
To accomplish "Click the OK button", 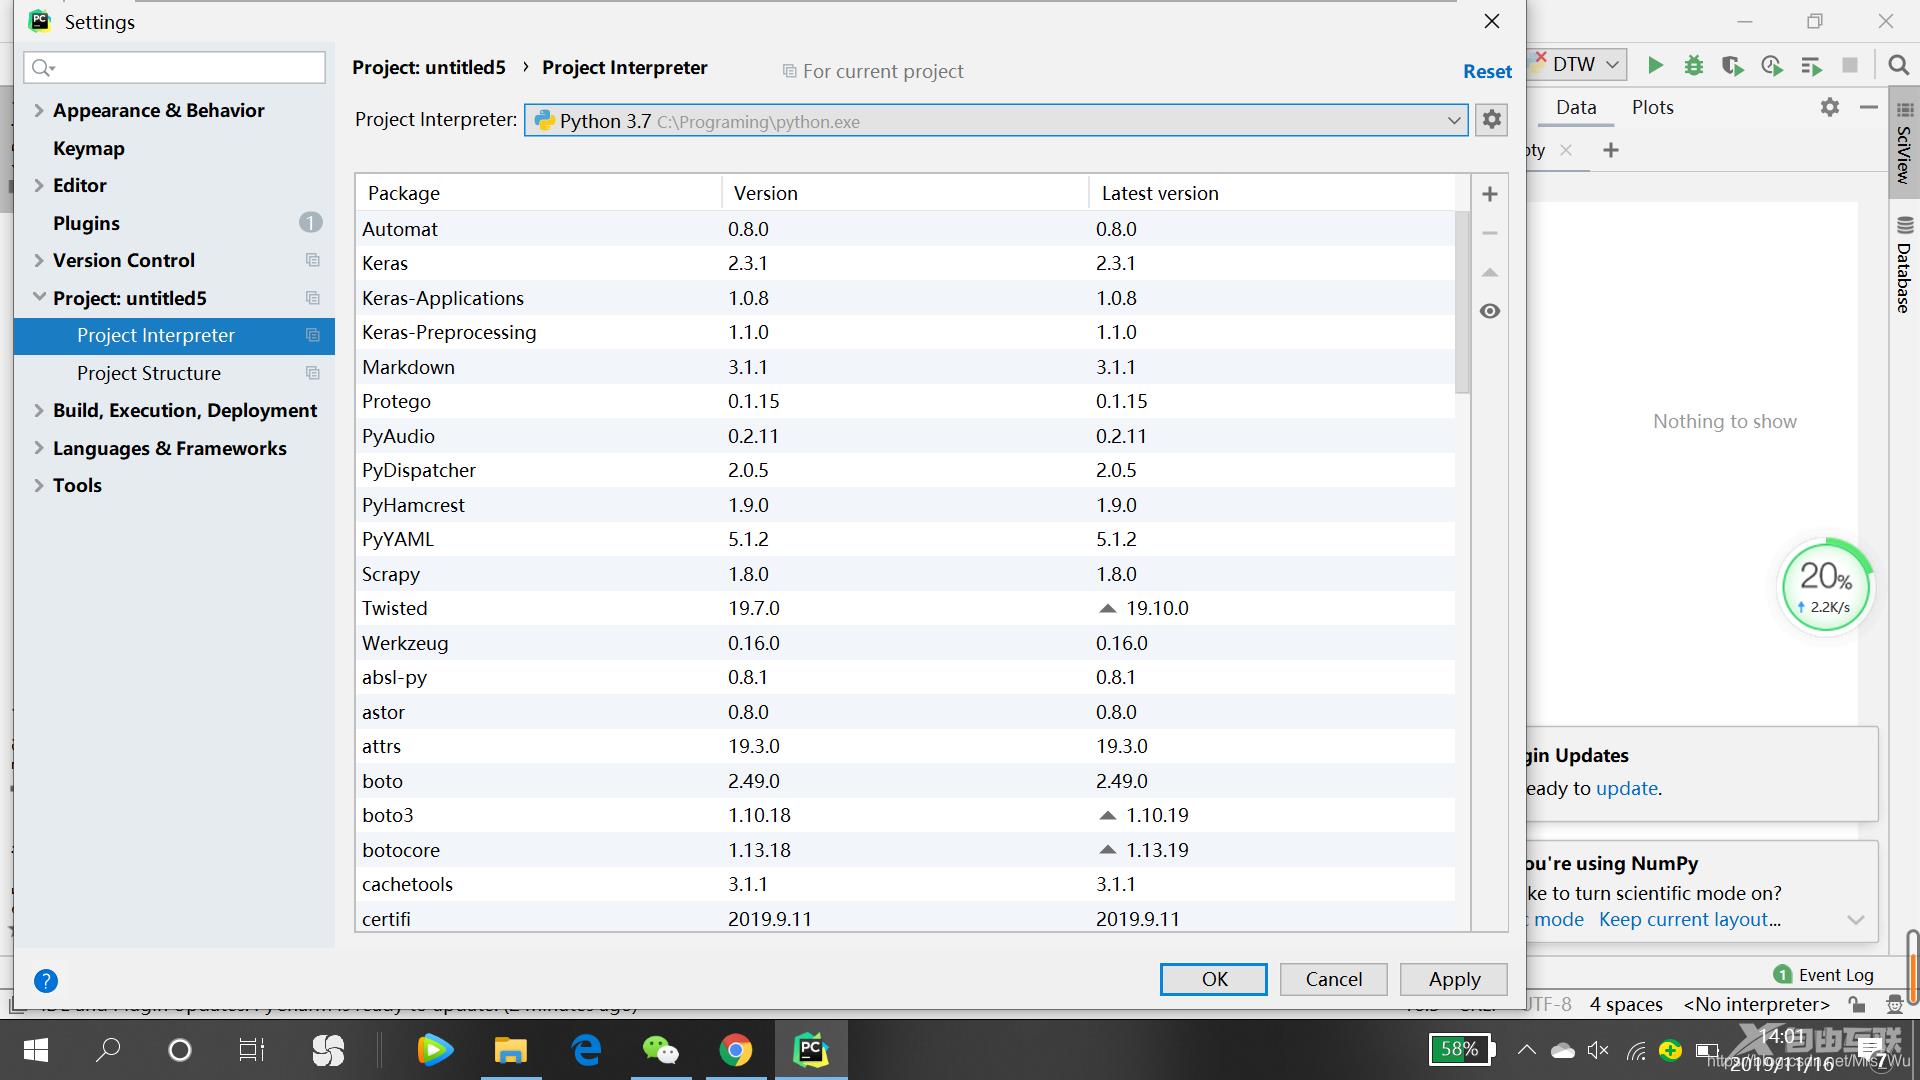I will click(x=1214, y=979).
